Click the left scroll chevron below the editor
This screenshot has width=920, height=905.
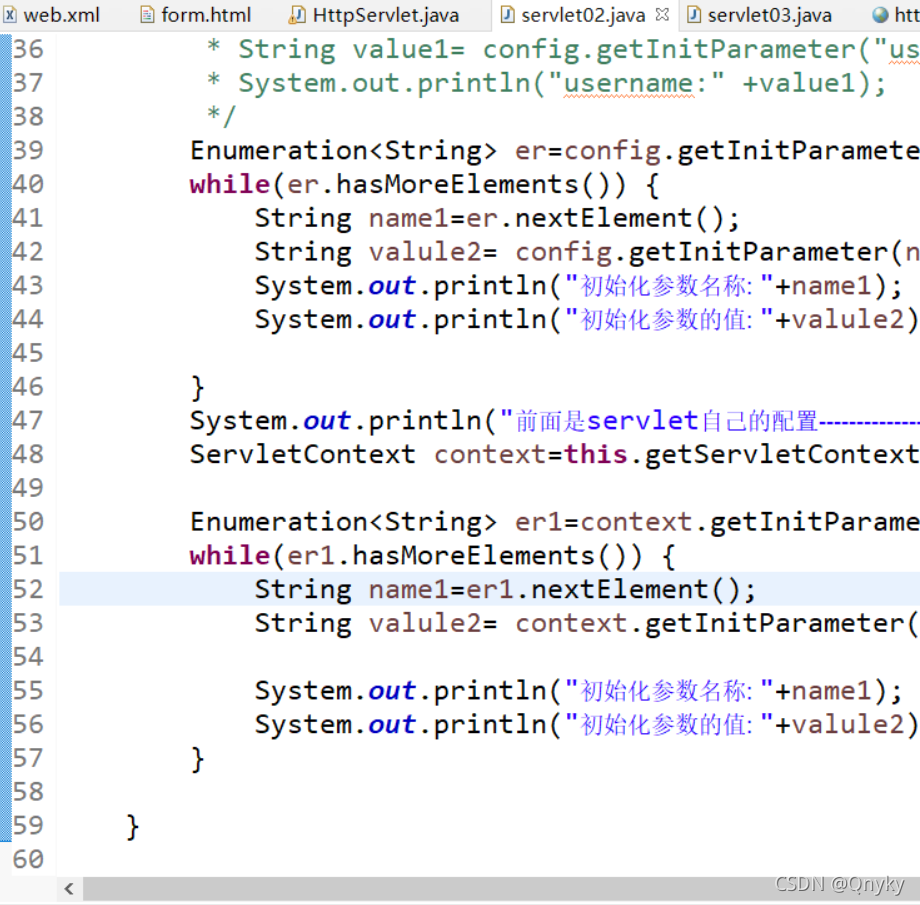coord(68,888)
